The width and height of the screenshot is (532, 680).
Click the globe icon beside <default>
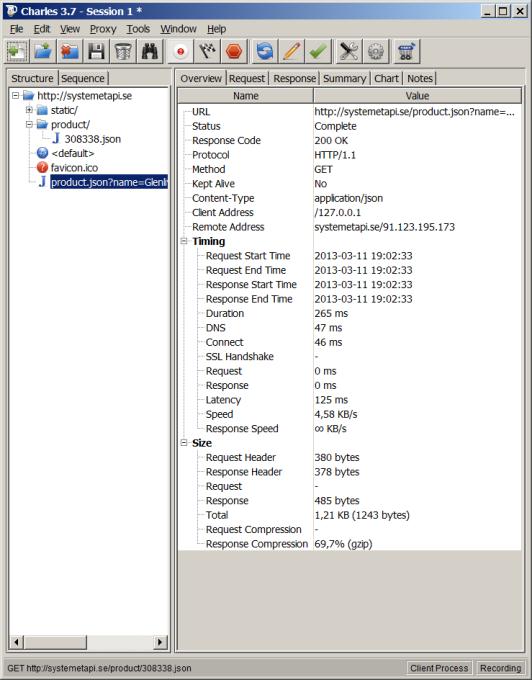click(42, 153)
